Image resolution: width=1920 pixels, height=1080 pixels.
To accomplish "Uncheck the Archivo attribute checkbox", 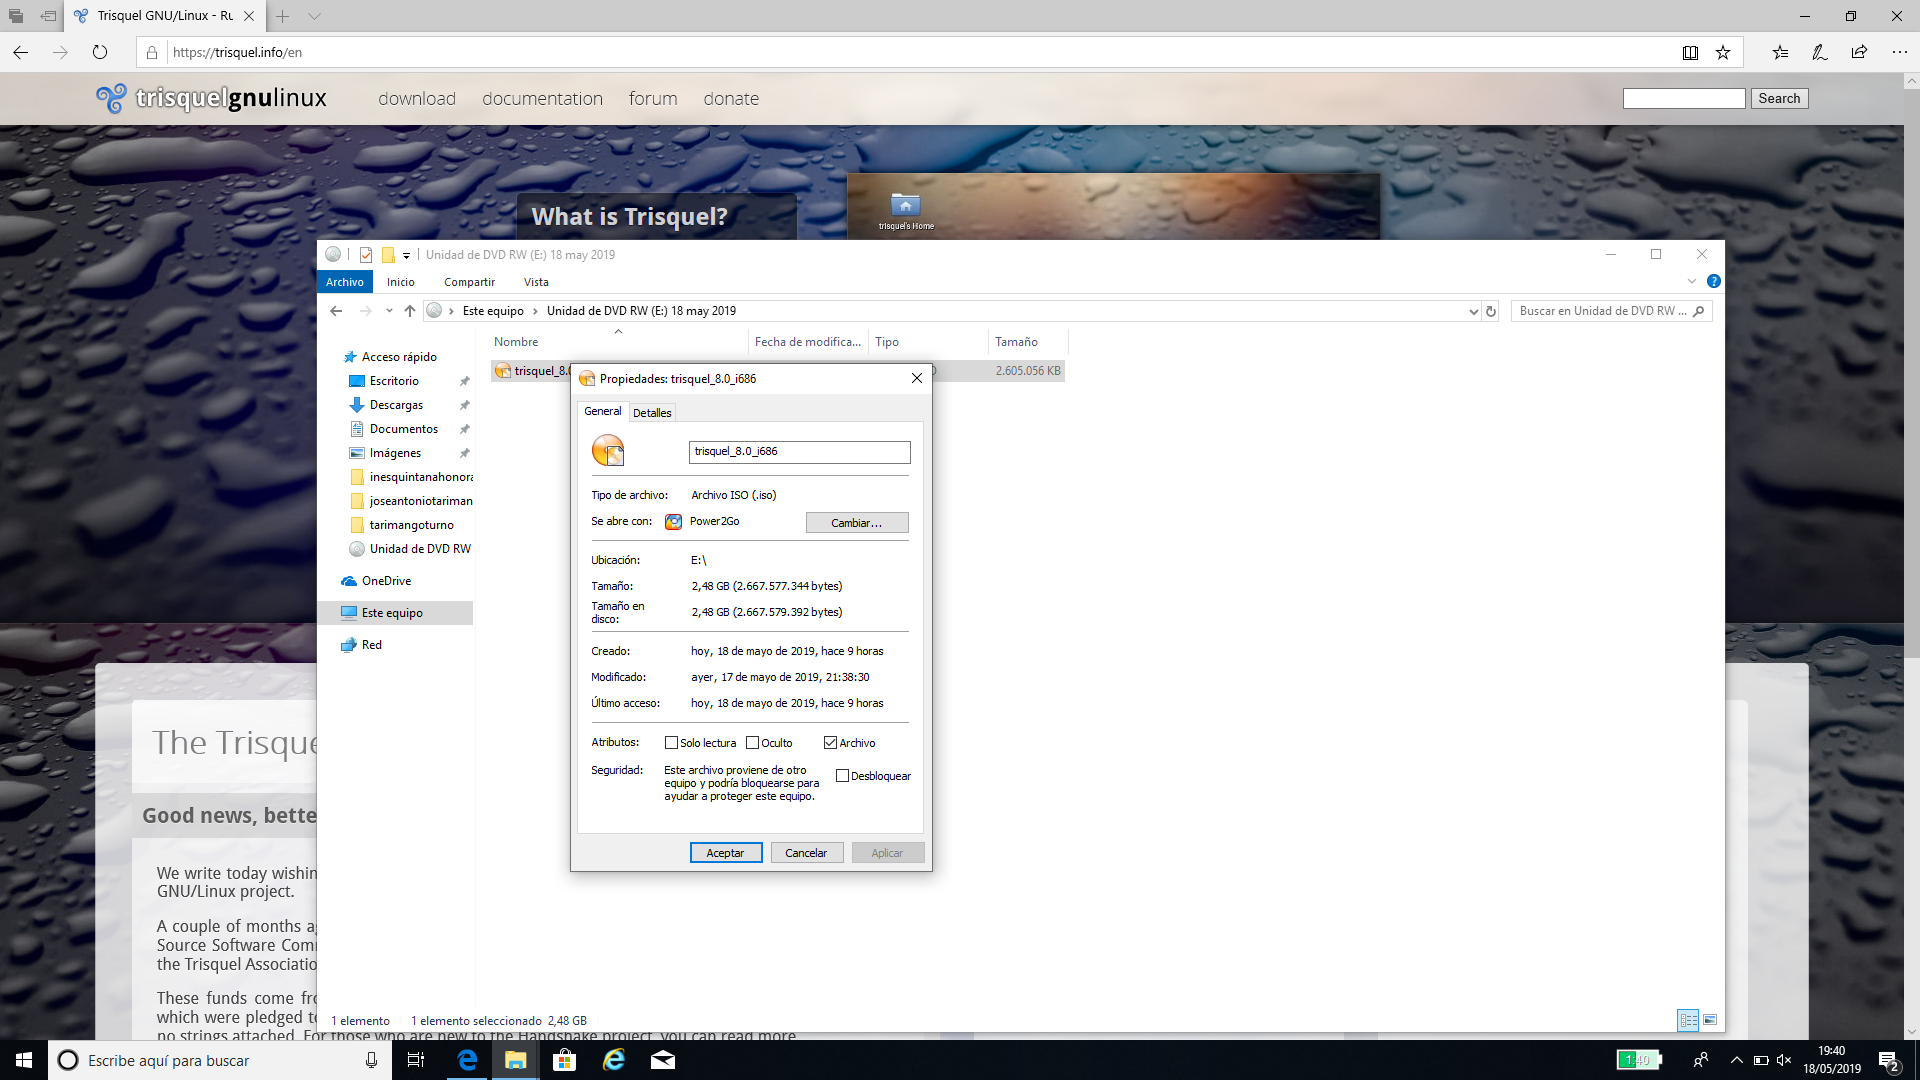I will (830, 743).
